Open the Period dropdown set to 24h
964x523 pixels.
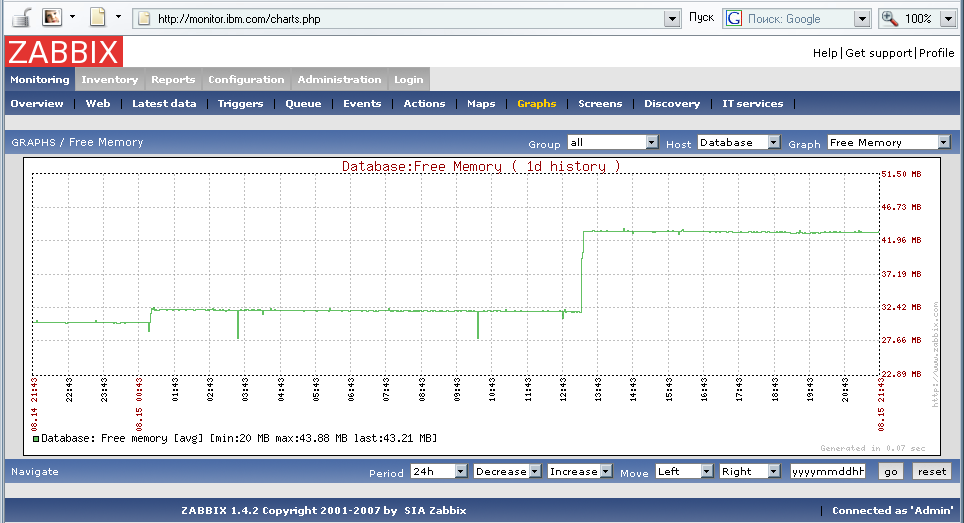tap(461, 471)
